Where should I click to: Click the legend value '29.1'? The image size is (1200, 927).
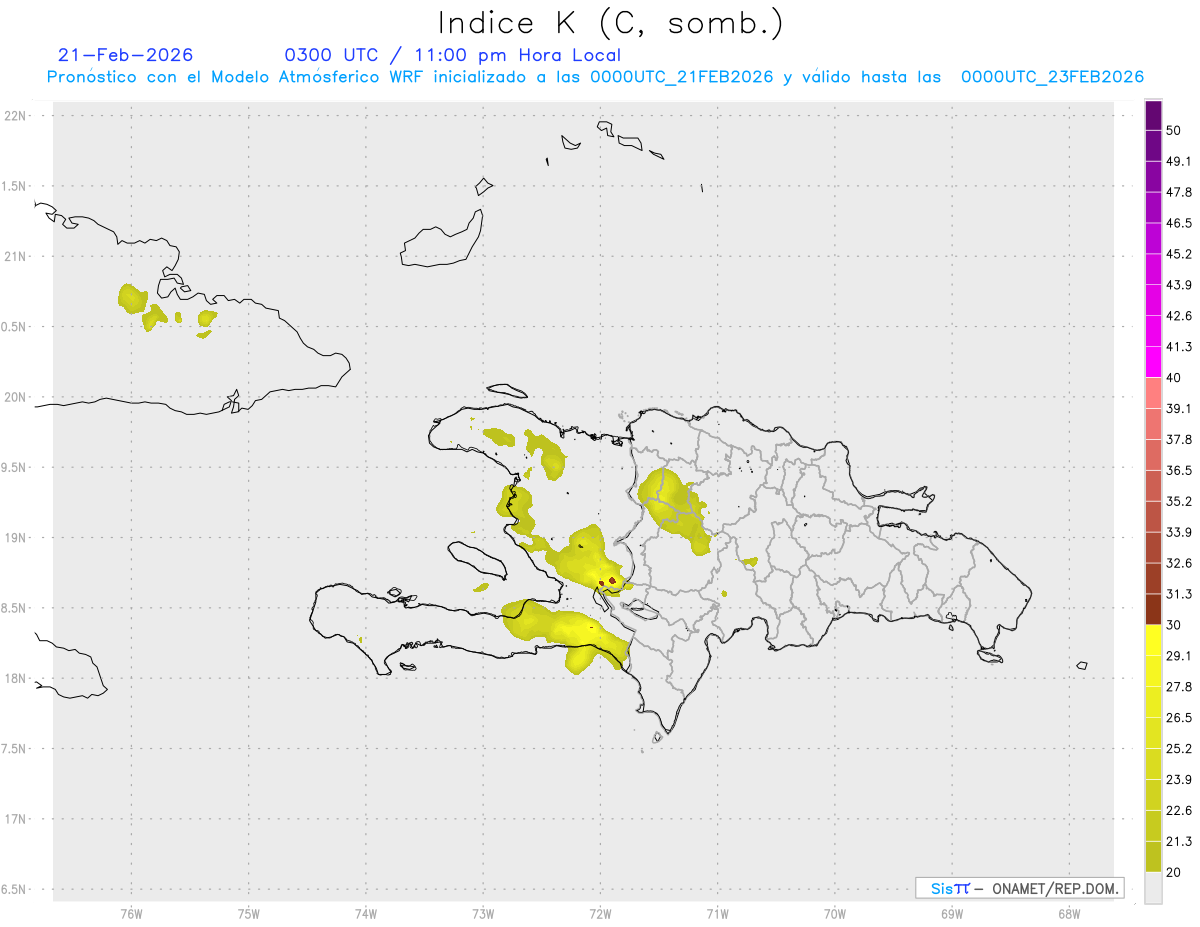coord(1179,656)
